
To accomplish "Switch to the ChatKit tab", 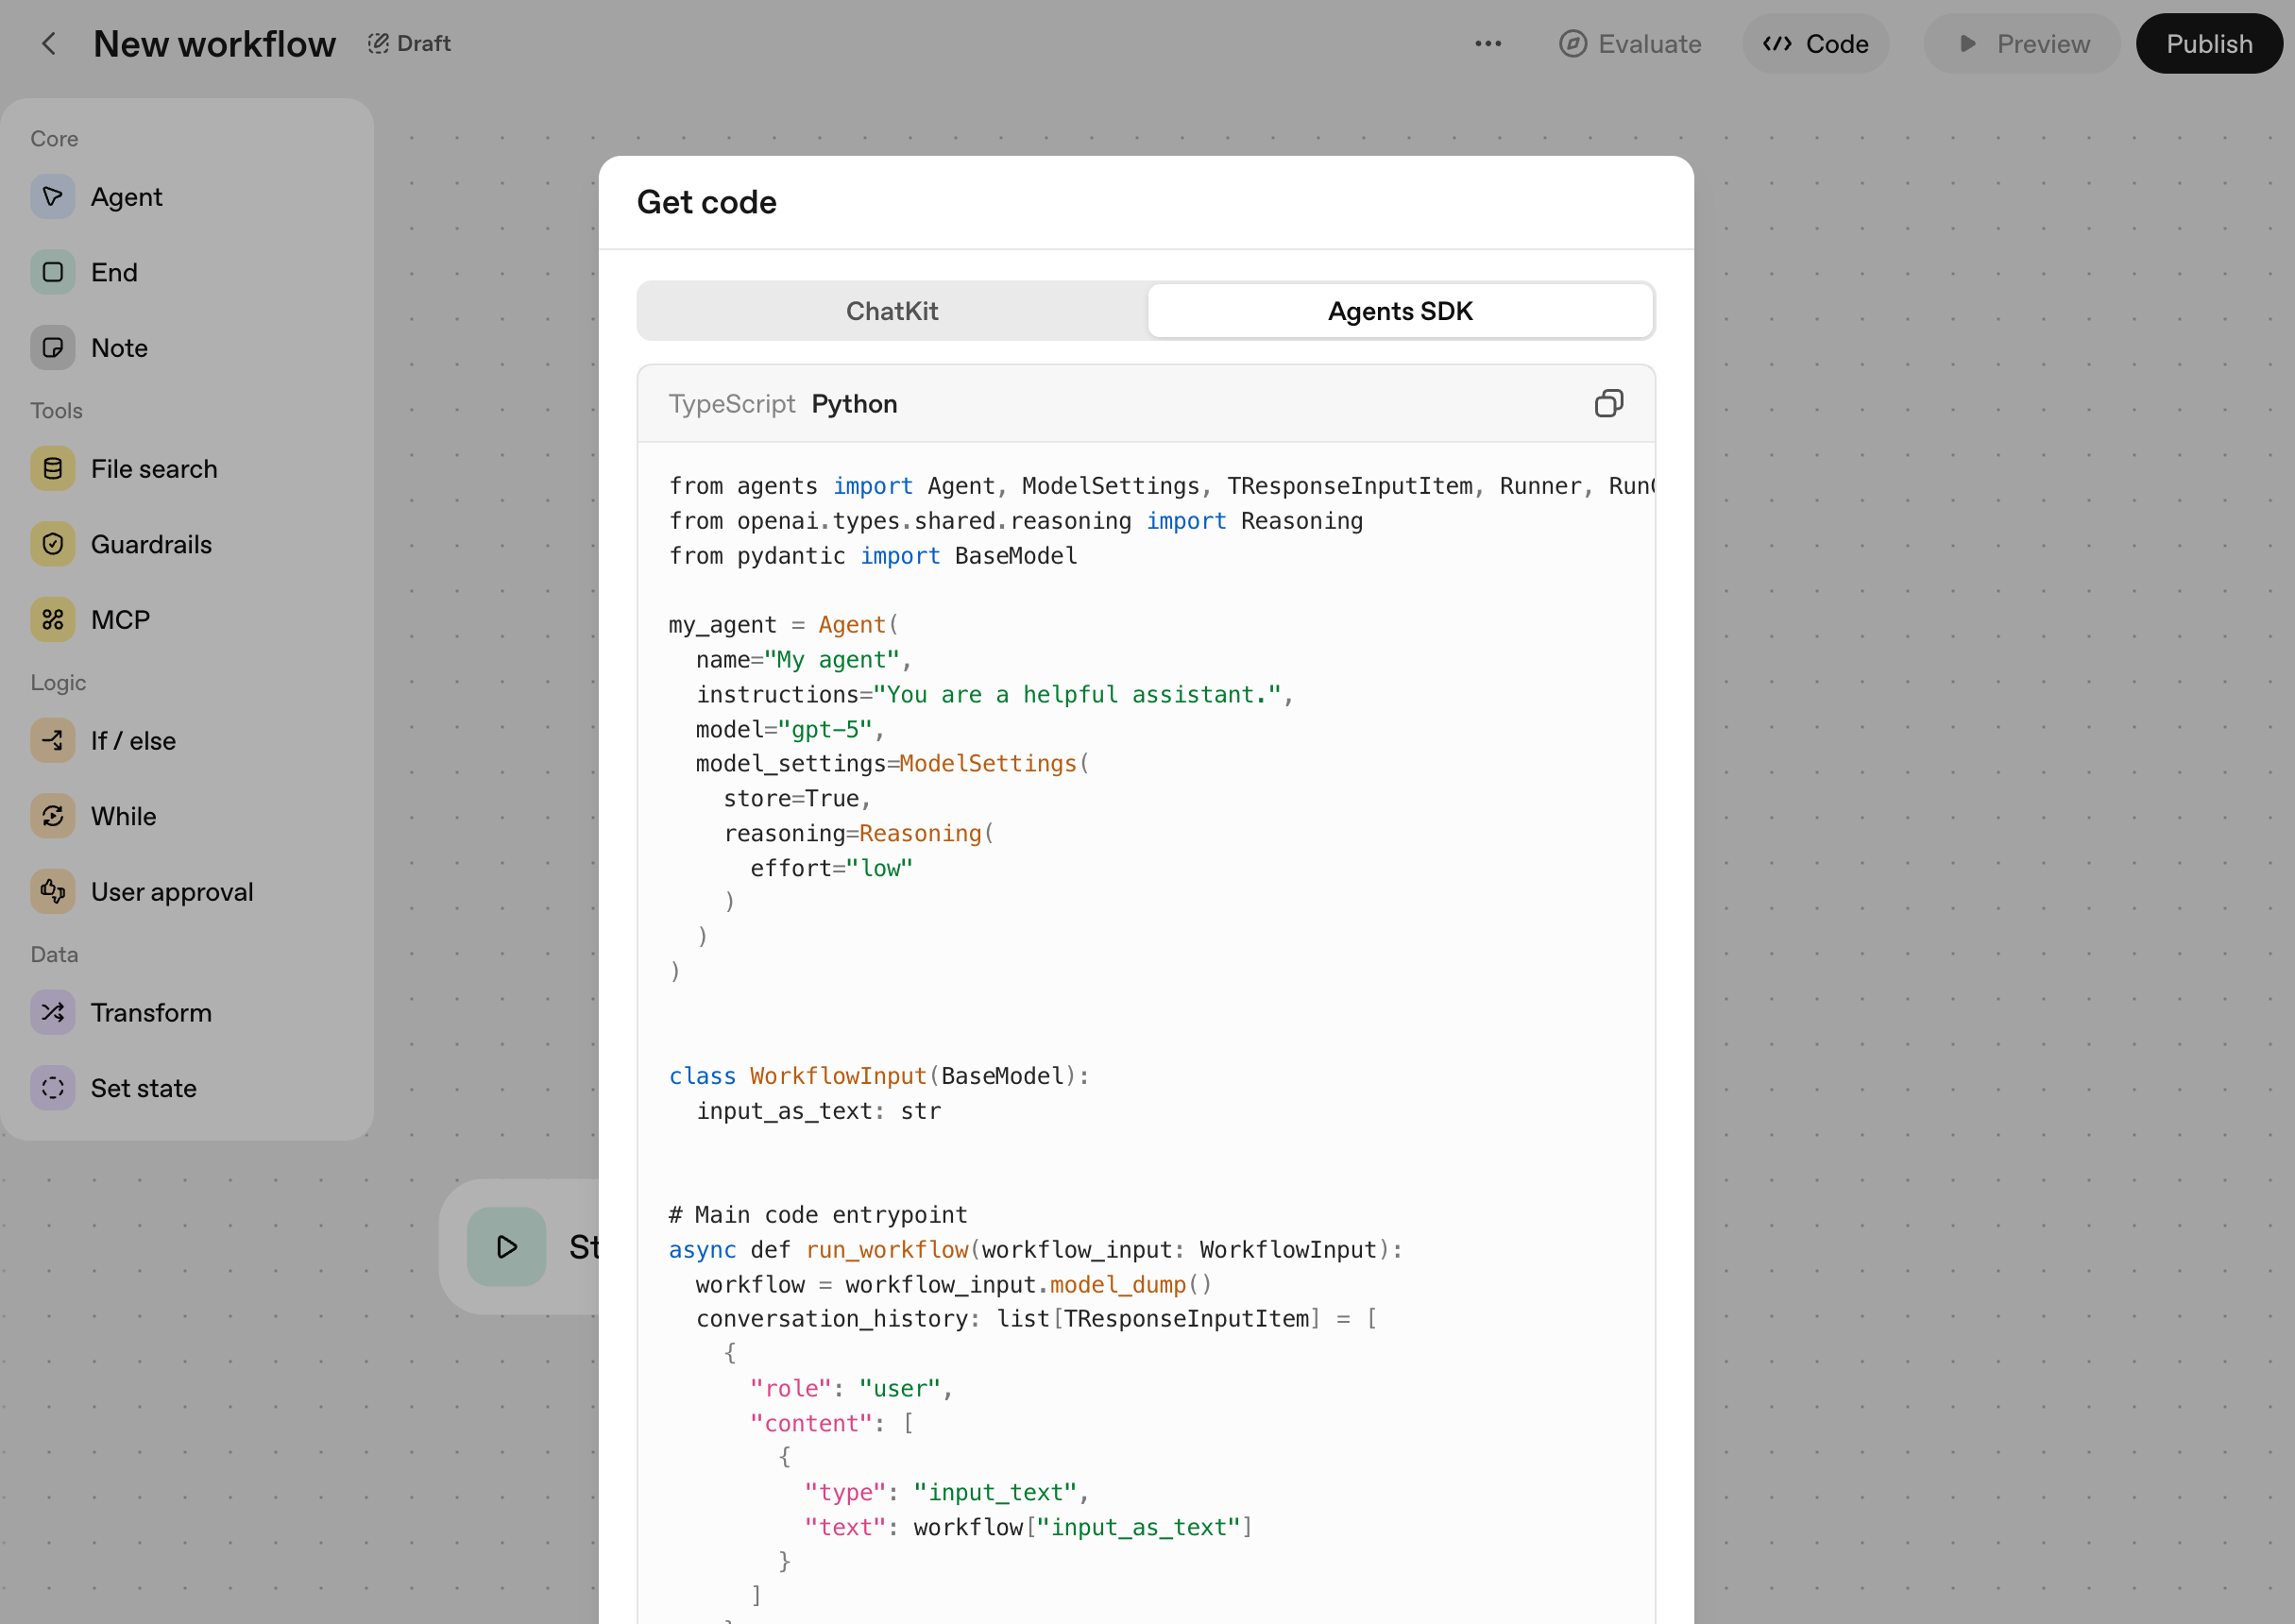I will (x=891, y=311).
